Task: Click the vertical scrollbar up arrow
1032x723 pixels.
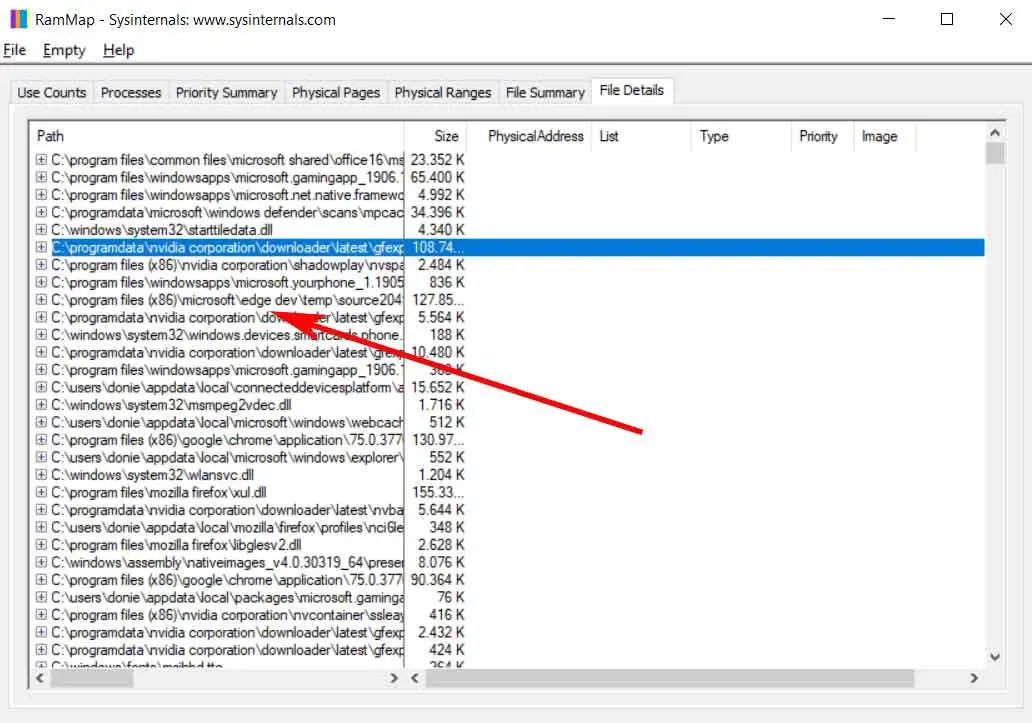Action: coord(994,133)
